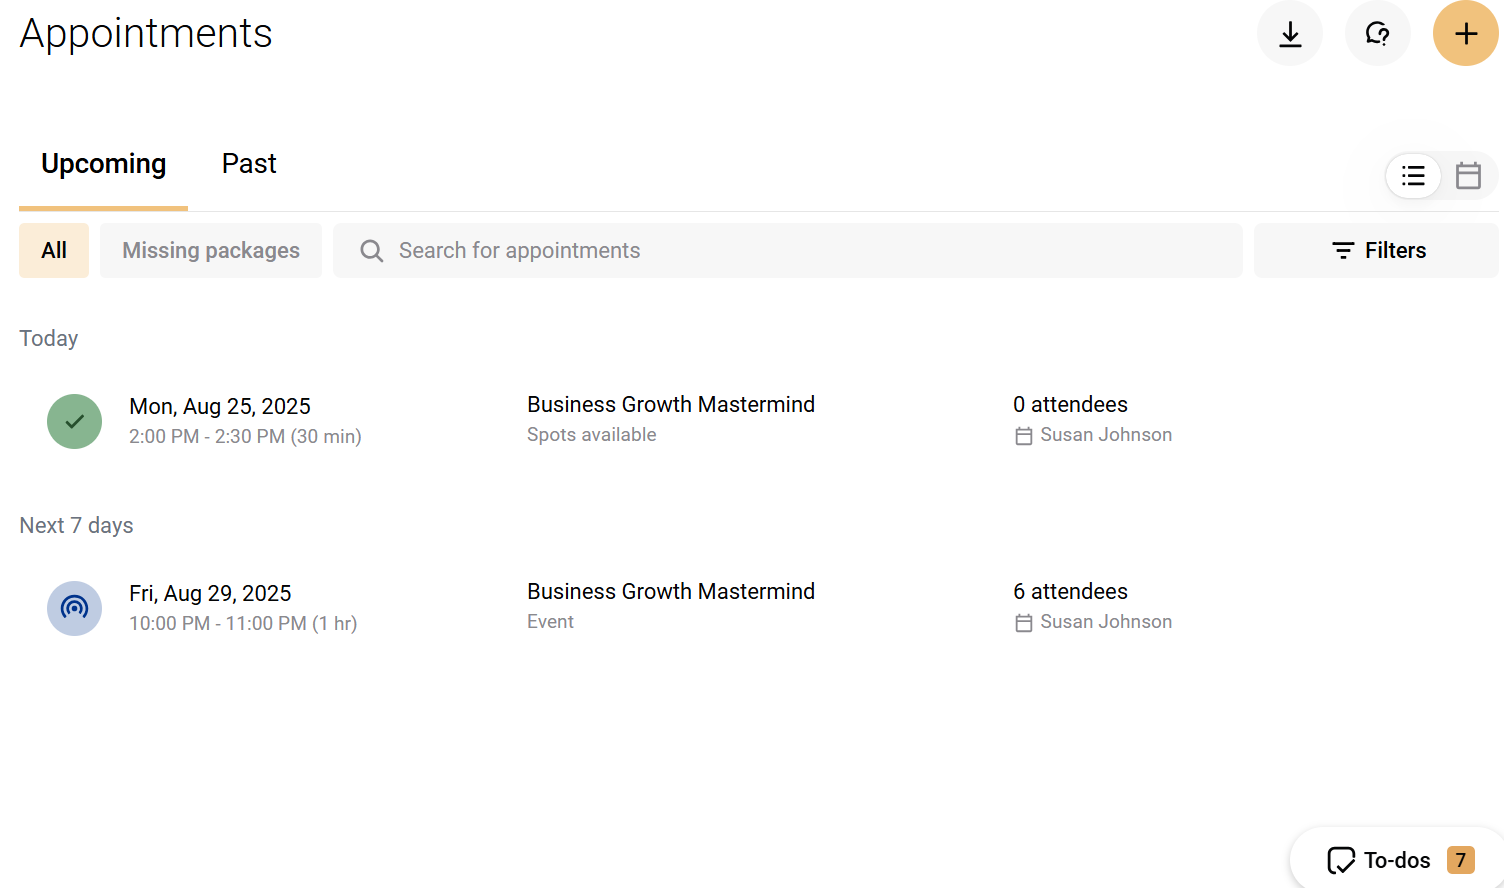Toggle the All filter chip
This screenshot has height=888, width=1504.
[x=53, y=250]
